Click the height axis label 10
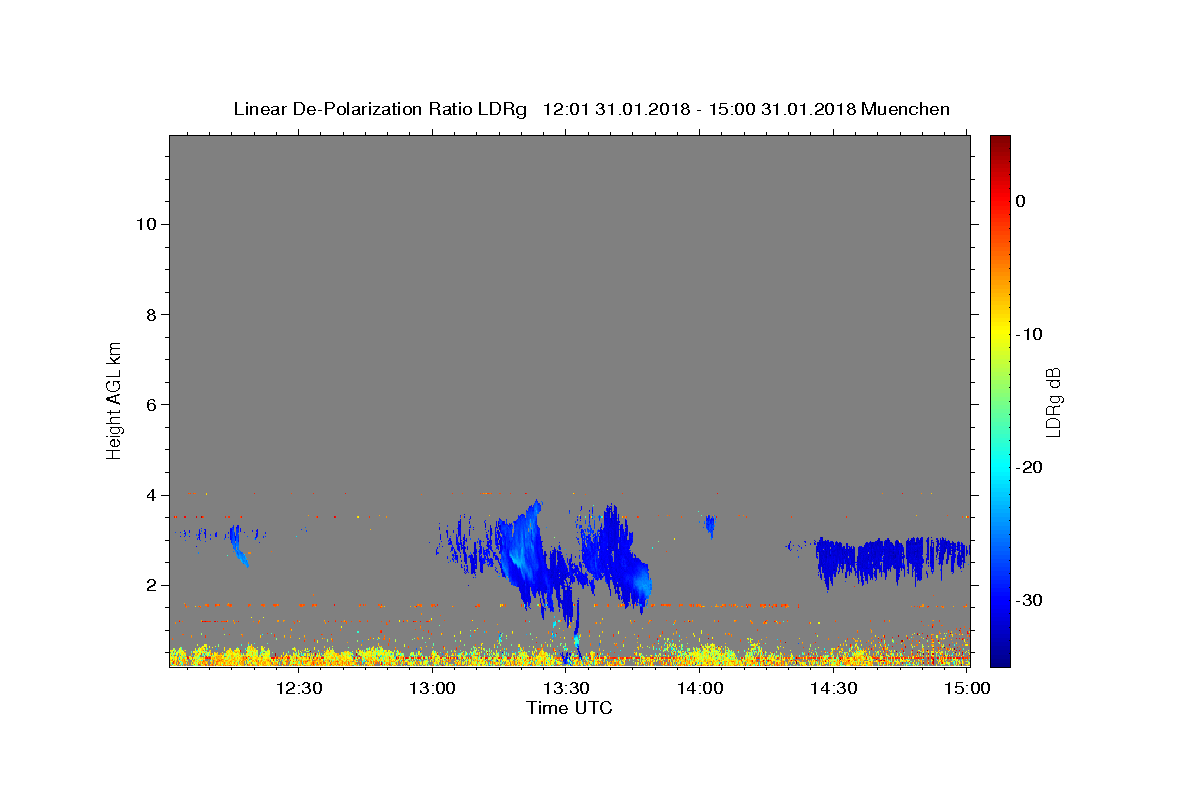 (144, 224)
